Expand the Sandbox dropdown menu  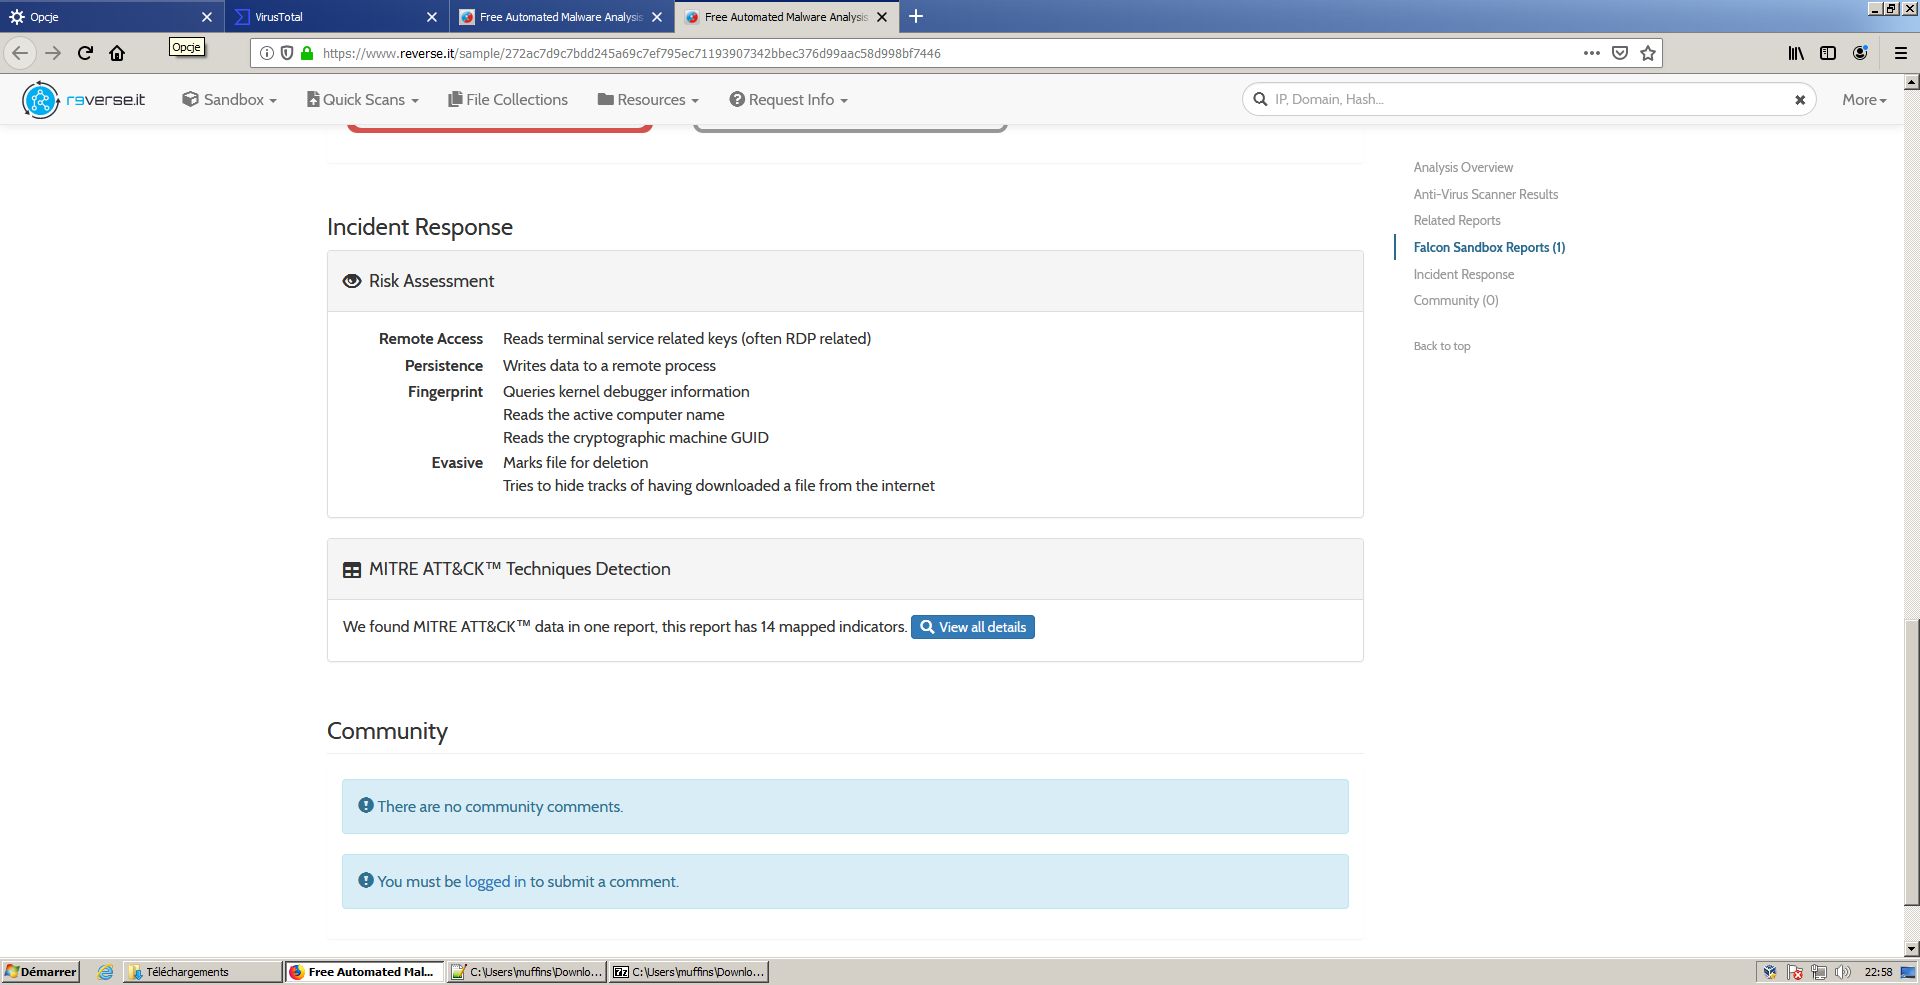[x=229, y=100]
